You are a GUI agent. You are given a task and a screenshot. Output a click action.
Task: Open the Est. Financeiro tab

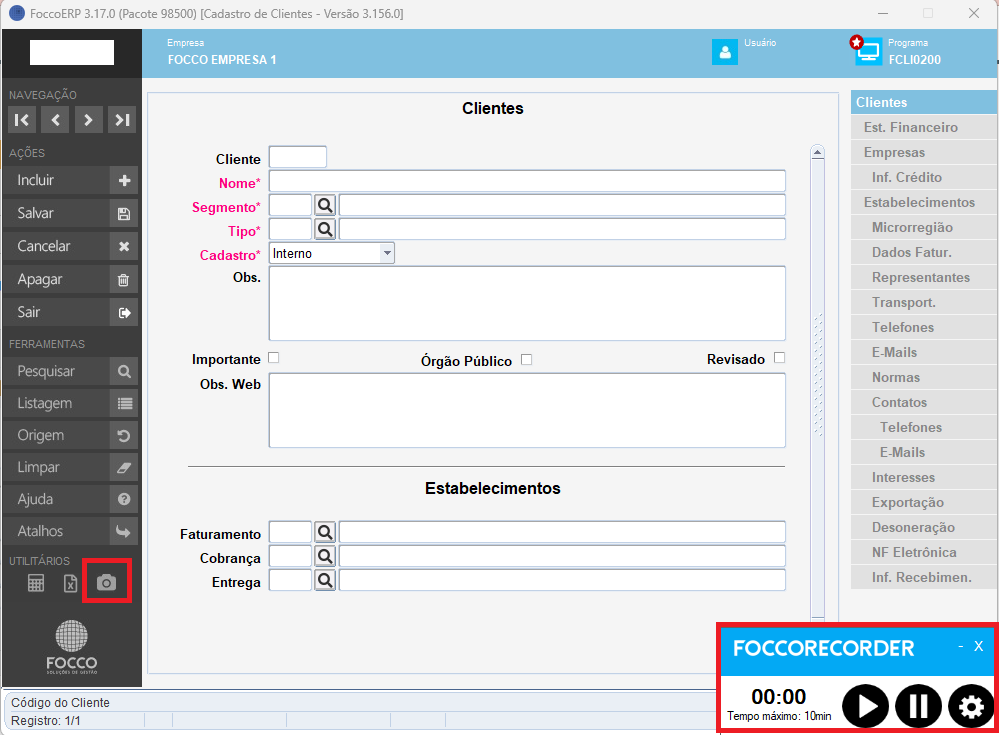(924, 127)
